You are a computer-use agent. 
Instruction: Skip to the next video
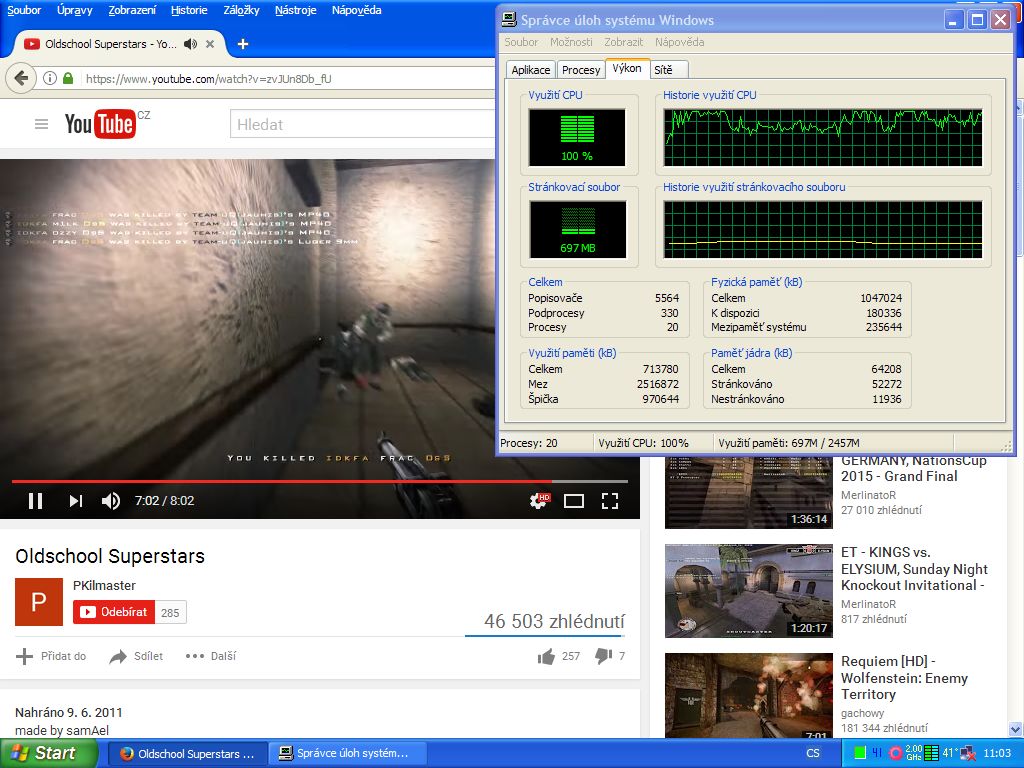[x=75, y=501]
